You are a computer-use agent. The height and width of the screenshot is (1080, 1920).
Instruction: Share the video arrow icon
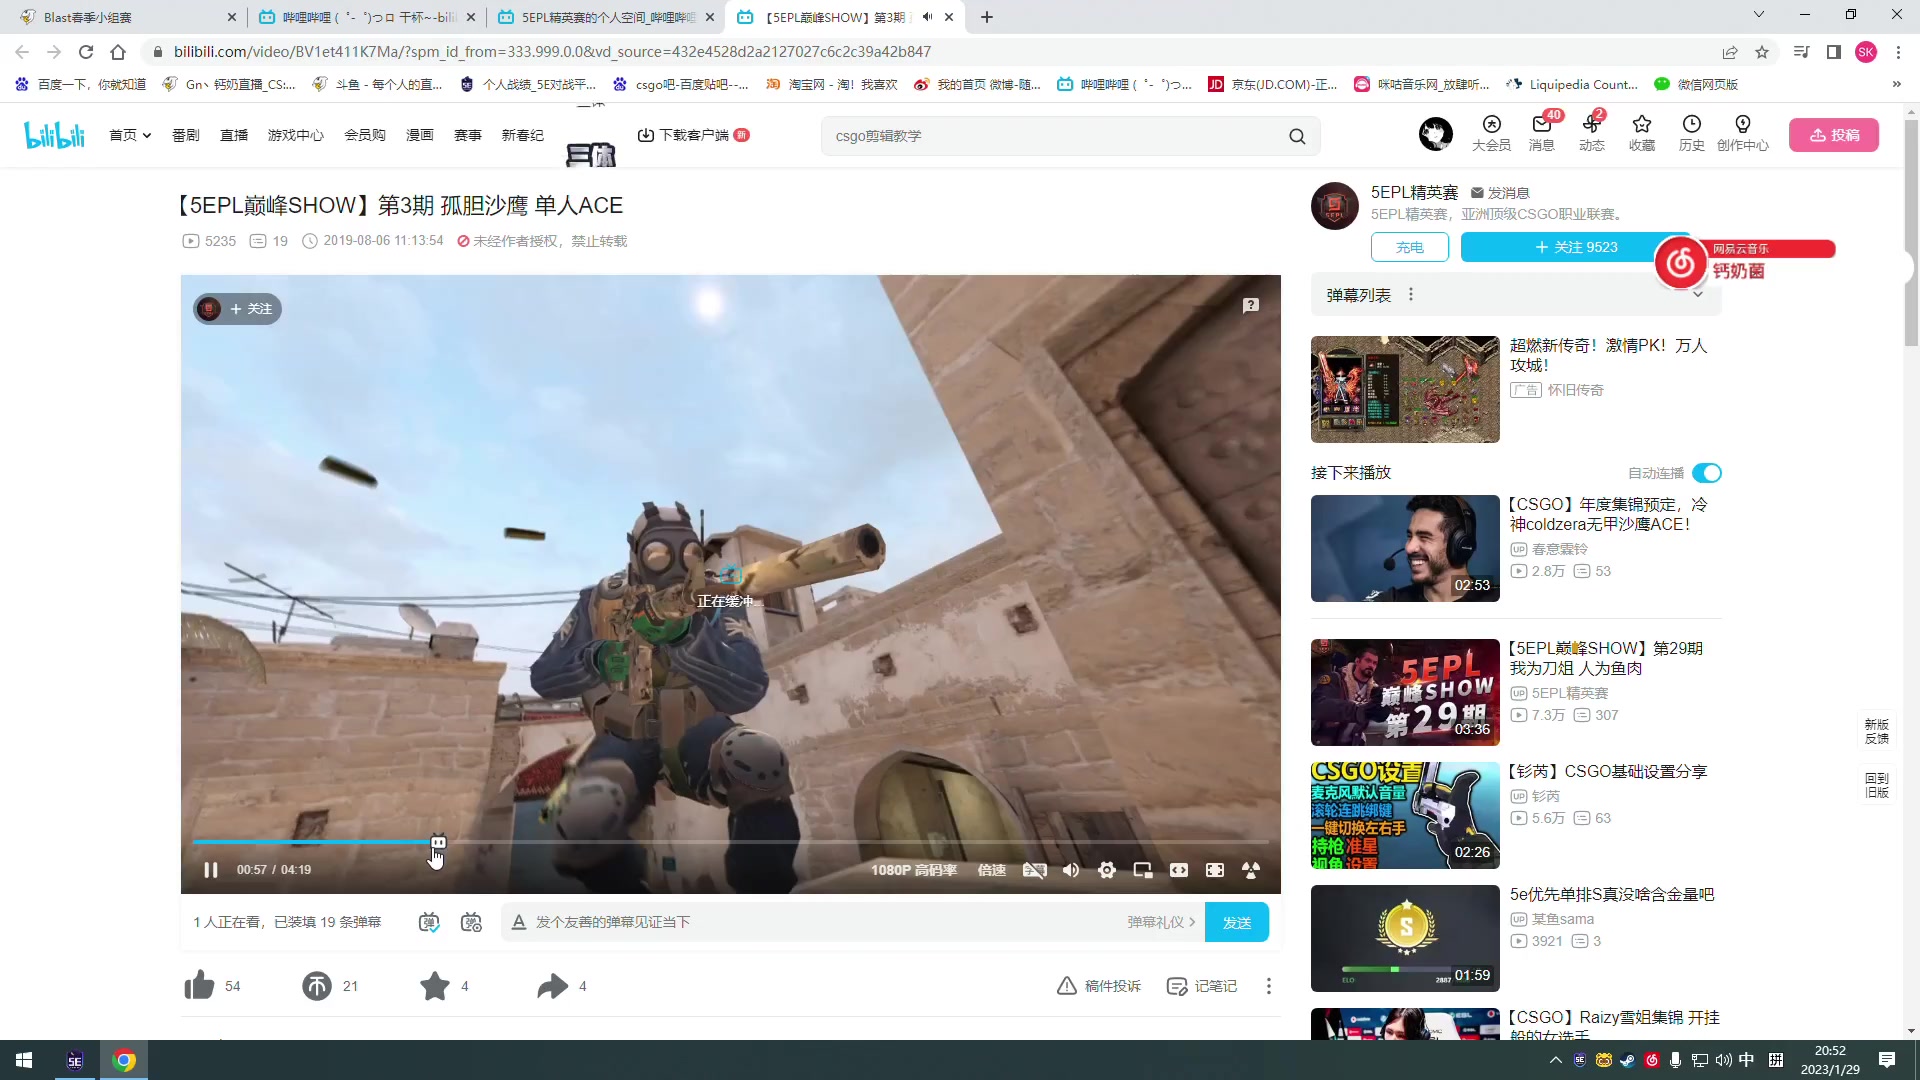[x=552, y=986]
